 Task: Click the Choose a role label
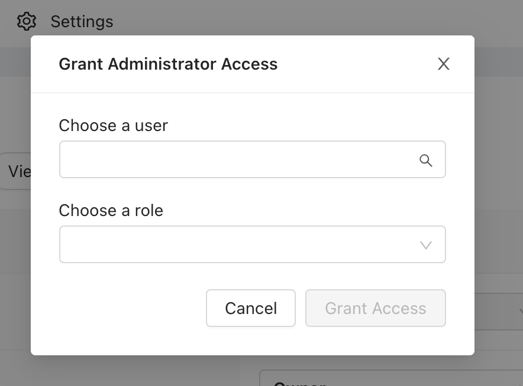coord(111,211)
